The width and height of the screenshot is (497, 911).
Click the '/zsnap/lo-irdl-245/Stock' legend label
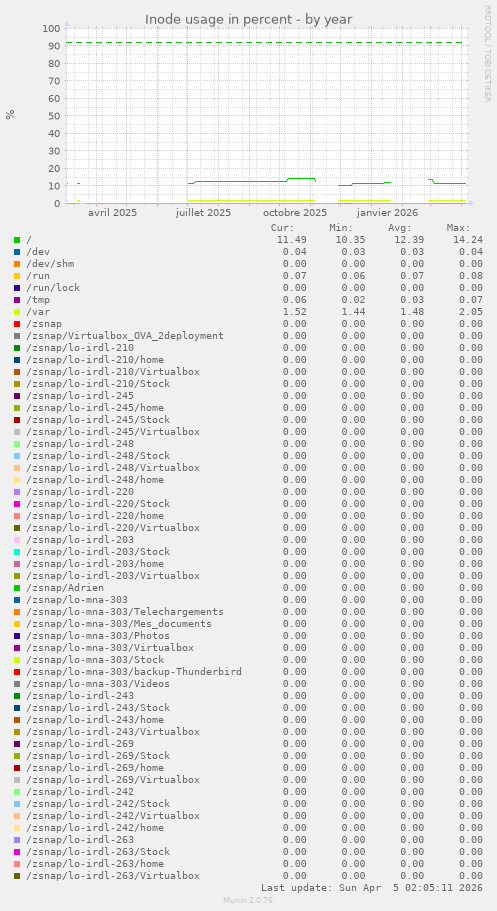tap(98, 420)
